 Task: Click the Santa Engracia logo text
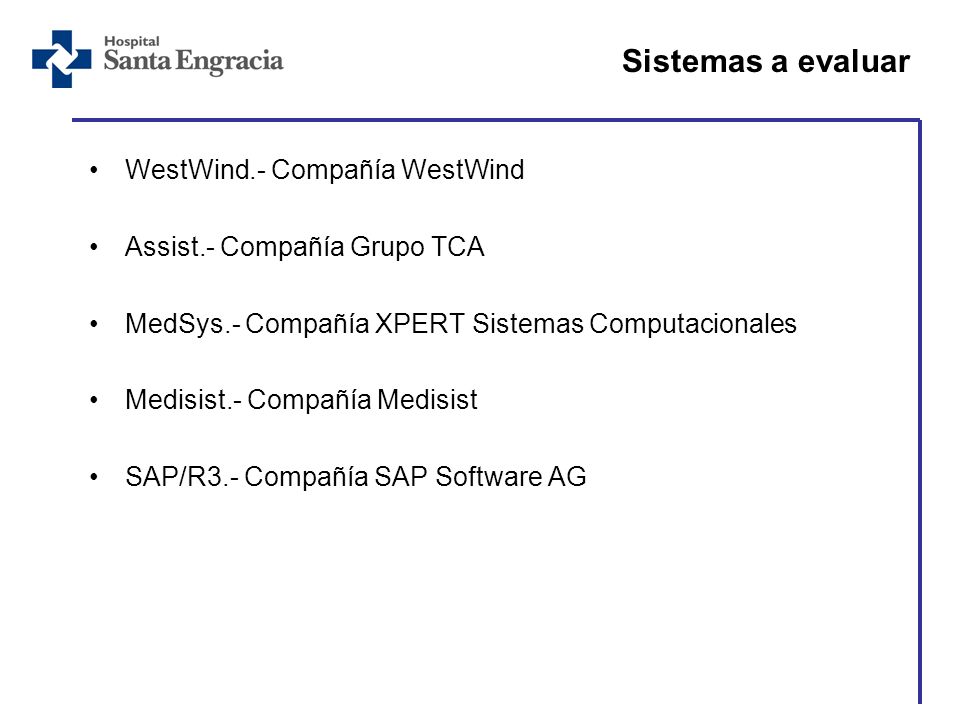(x=193, y=61)
